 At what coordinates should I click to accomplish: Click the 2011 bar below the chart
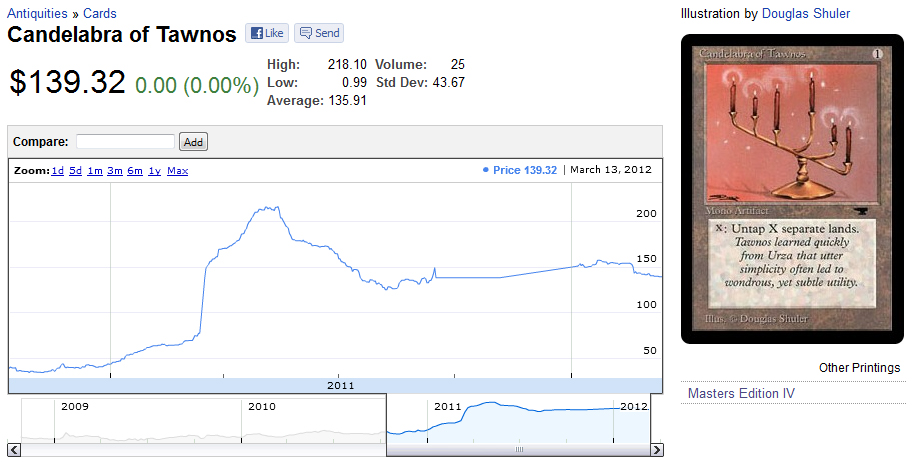point(341,385)
